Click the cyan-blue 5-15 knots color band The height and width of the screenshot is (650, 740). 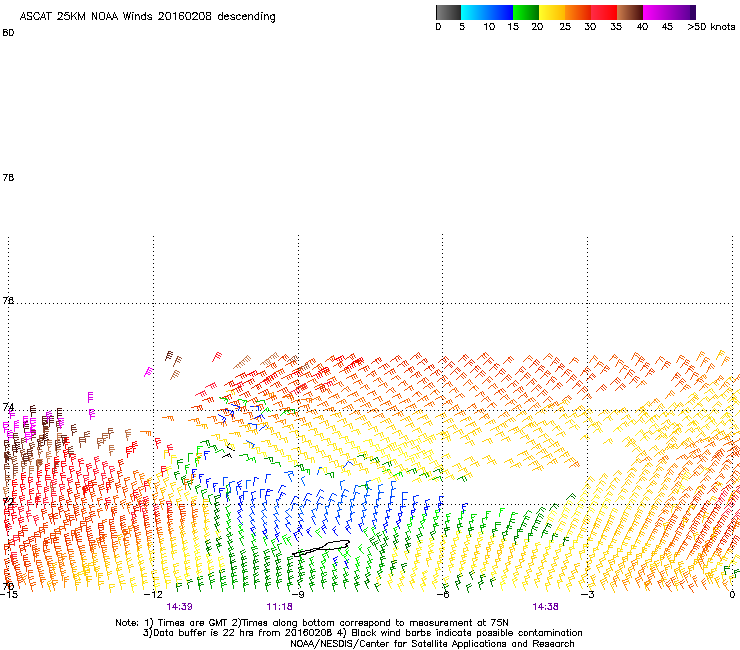tap(487, 12)
